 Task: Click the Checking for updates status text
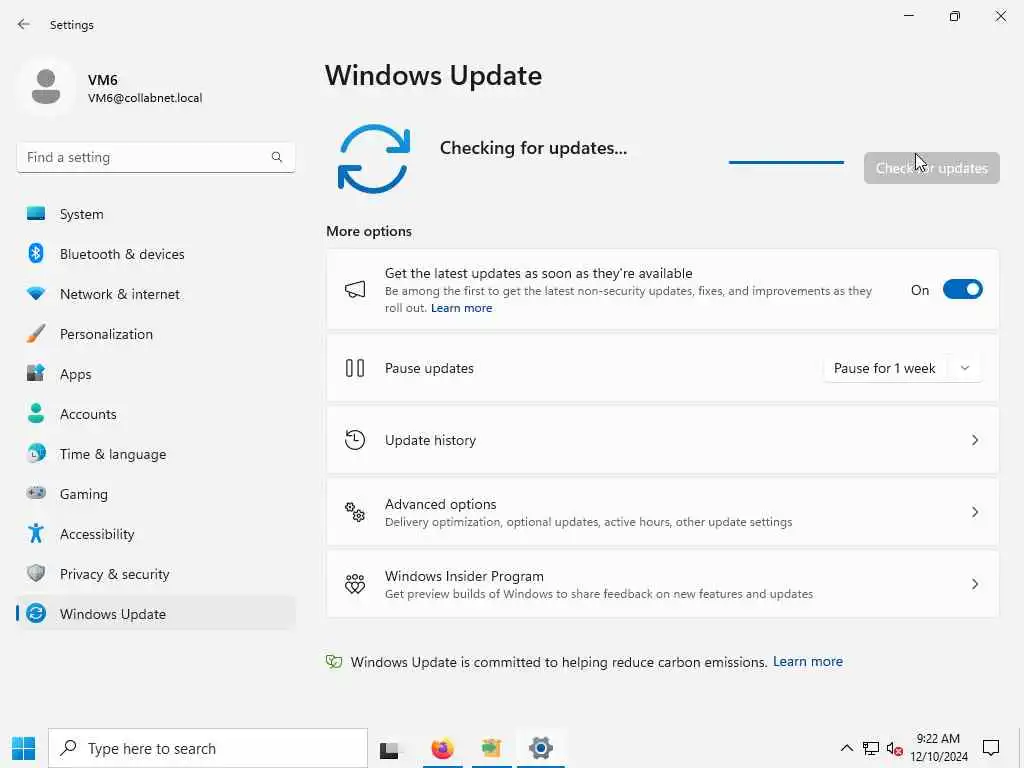point(534,148)
